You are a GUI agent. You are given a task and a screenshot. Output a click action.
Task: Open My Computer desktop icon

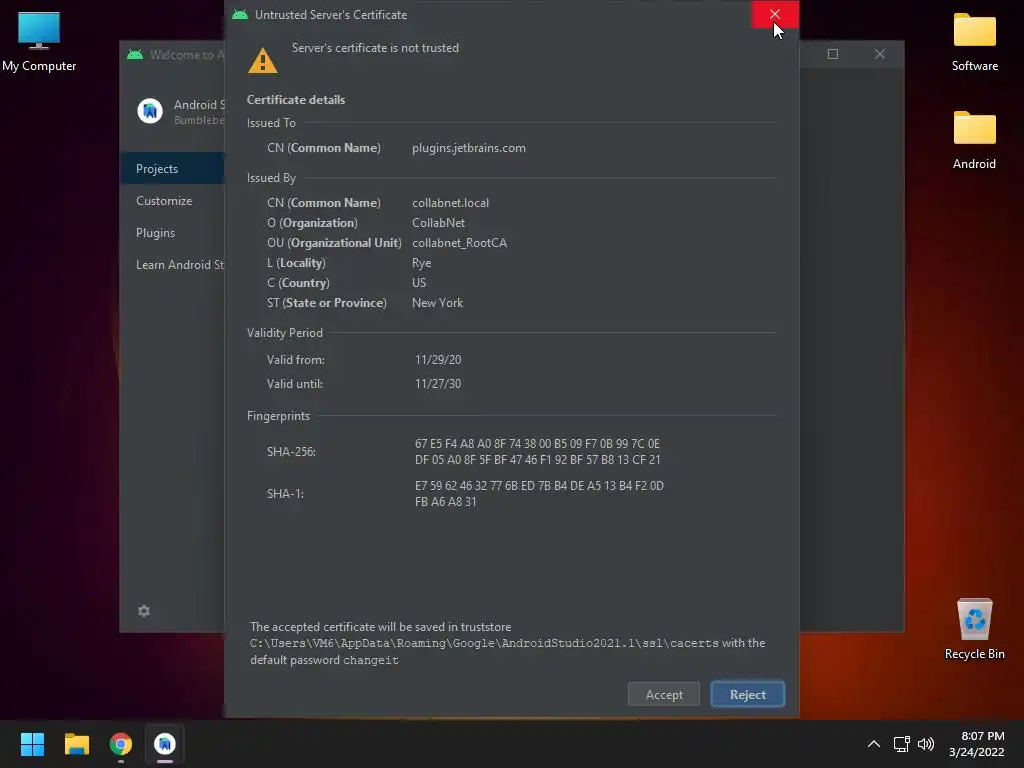(x=39, y=42)
